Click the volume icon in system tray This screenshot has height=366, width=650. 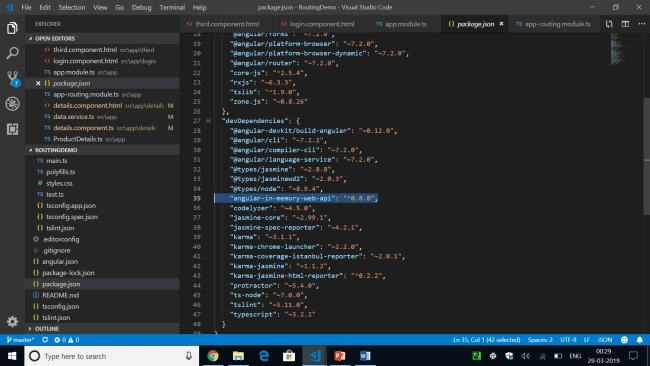coord(525,356)
